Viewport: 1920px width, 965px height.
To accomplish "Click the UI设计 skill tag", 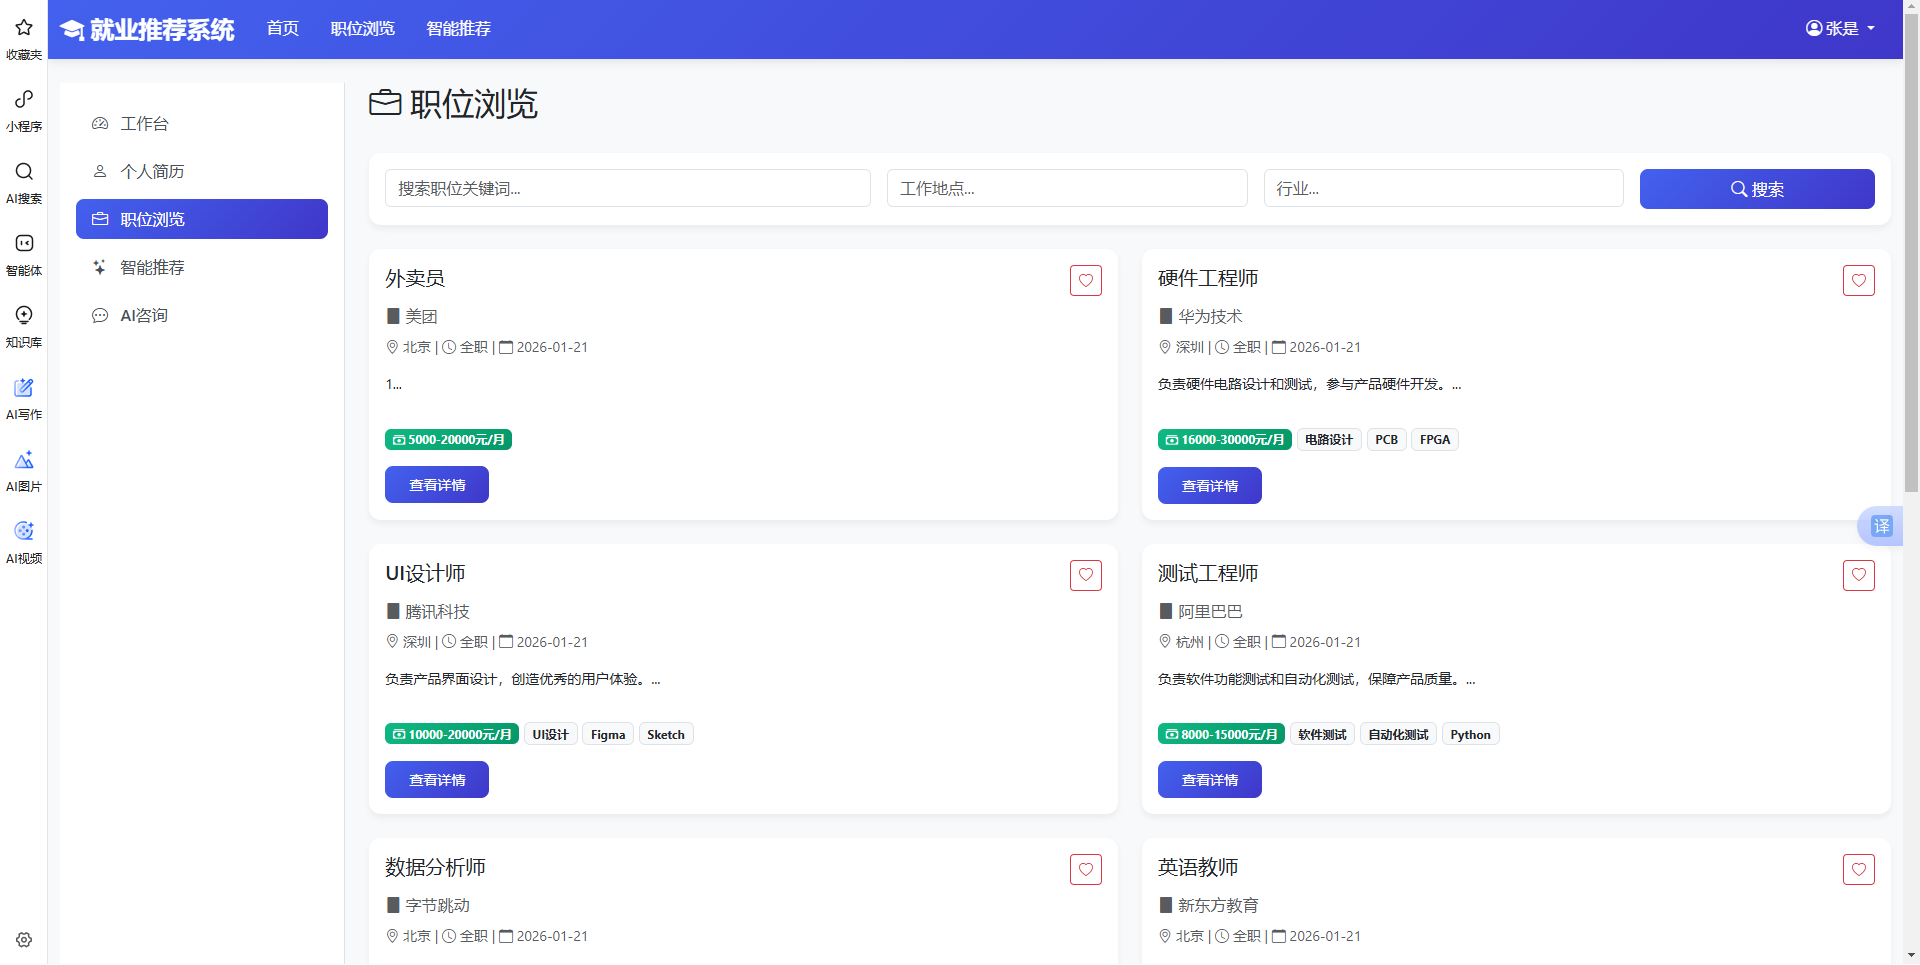I will click(x=550, y=735).
